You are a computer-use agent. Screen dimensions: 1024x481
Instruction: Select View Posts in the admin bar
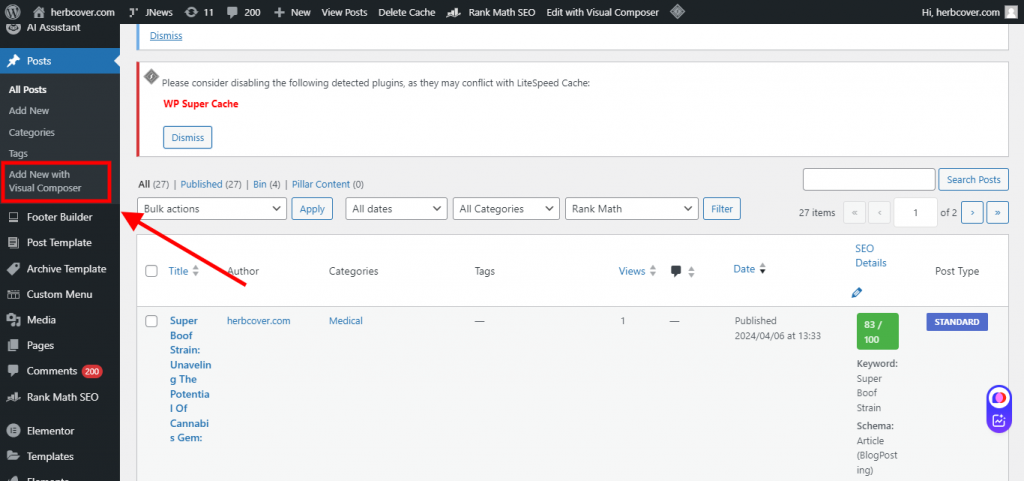344,12
